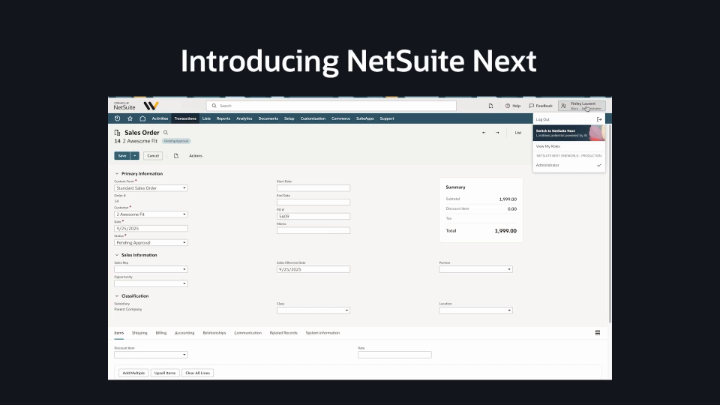720x405 pixels.
Task: Click the Save button
Action: click(122, 156)
